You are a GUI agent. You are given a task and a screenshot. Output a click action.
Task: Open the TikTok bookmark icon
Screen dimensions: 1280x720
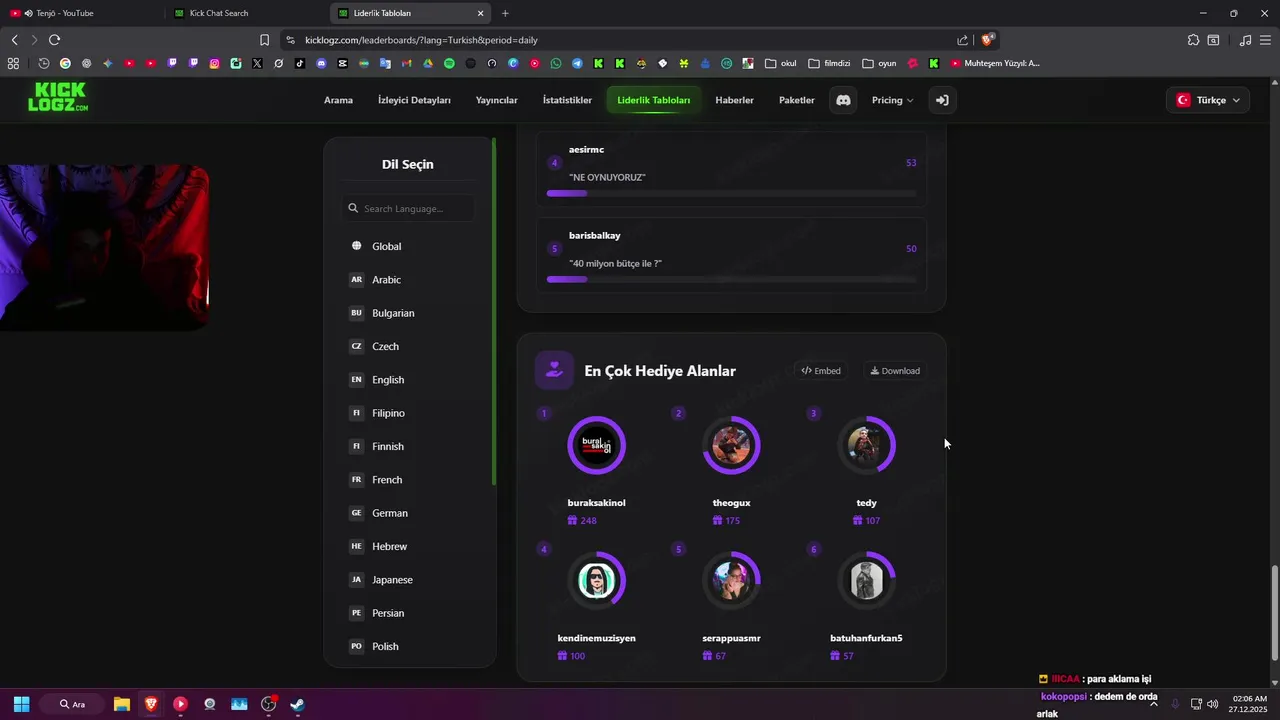click(300, 63)
